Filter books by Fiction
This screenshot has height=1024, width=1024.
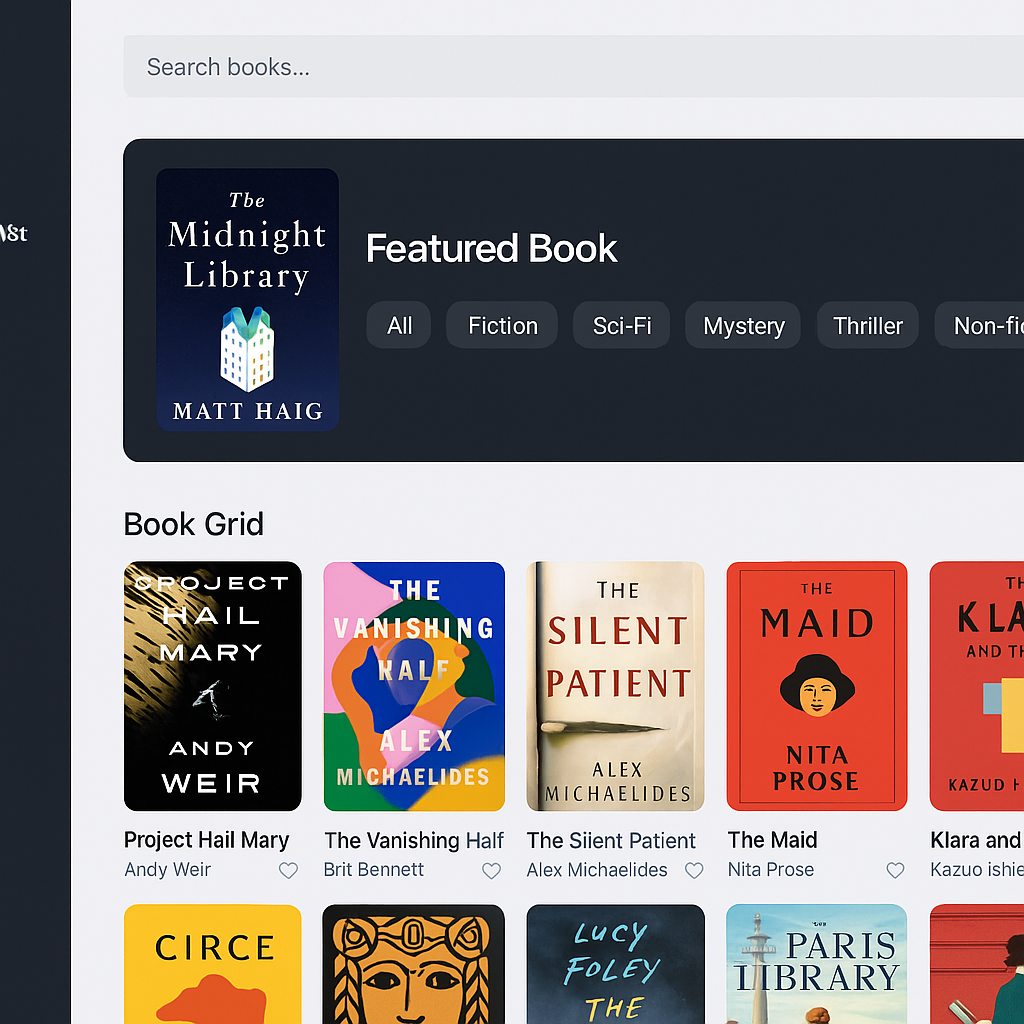pyautogui.click(x=502, y=325)
